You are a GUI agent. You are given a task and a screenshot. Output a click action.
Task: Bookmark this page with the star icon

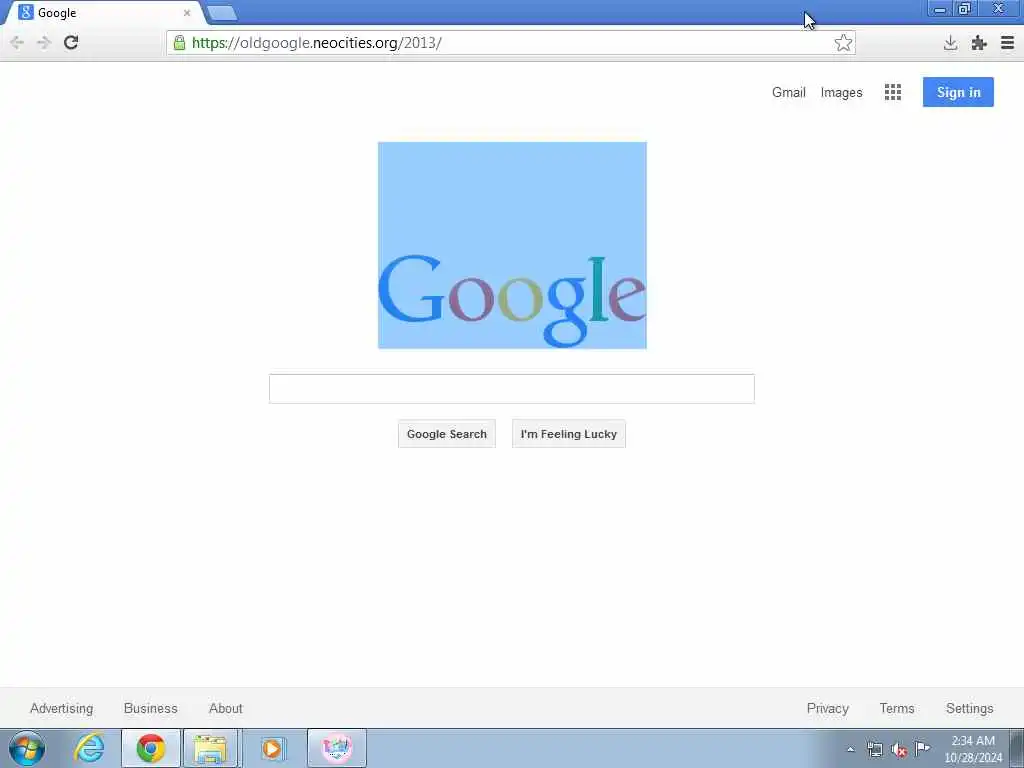[x=843, y=42]
